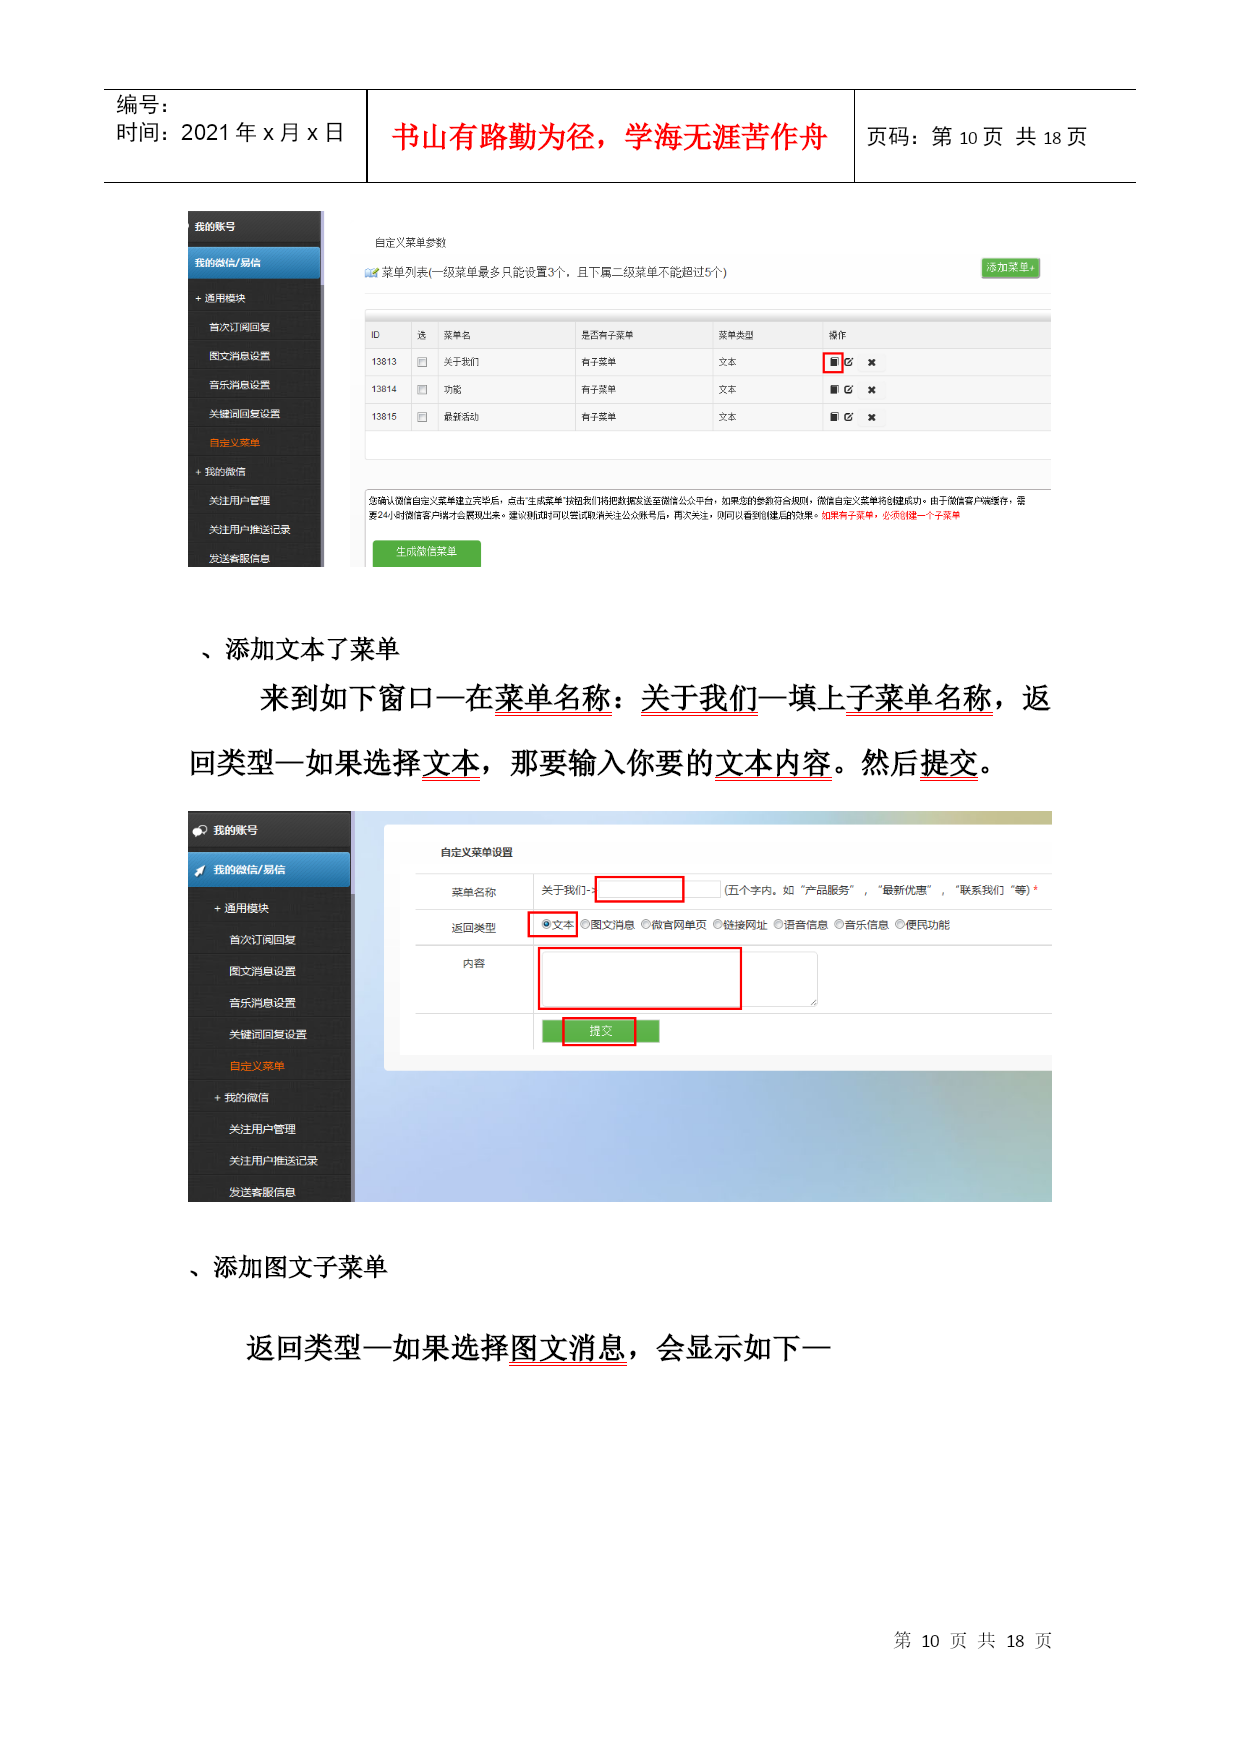The width and height of the screenshot is (1241, 1754).
Task: Click the rocket icon beside 我的微信/易信
Action: 200,871
